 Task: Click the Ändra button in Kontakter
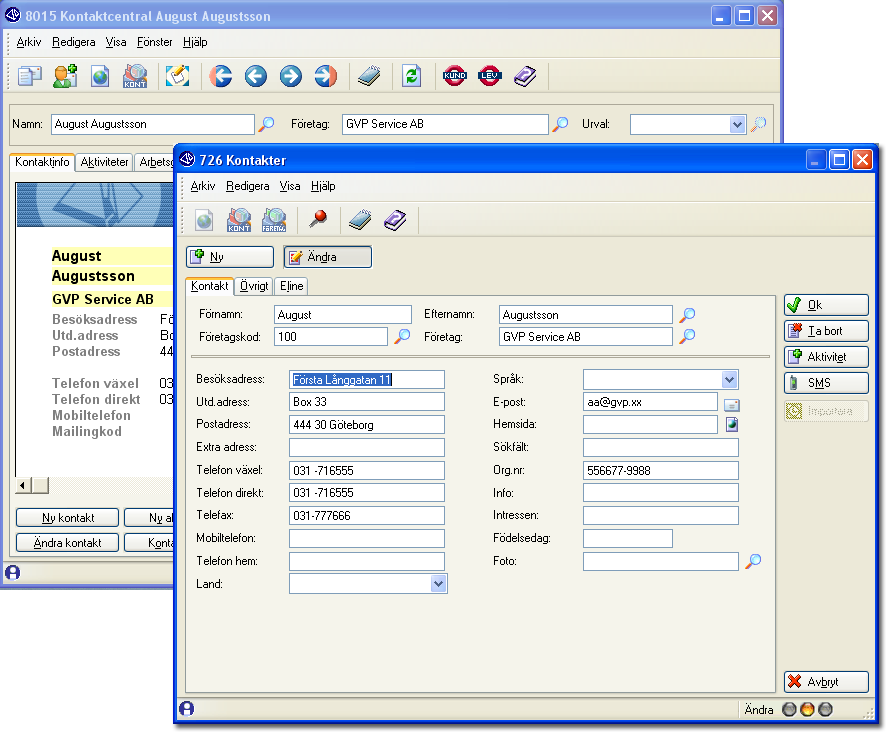click(328, 257)
